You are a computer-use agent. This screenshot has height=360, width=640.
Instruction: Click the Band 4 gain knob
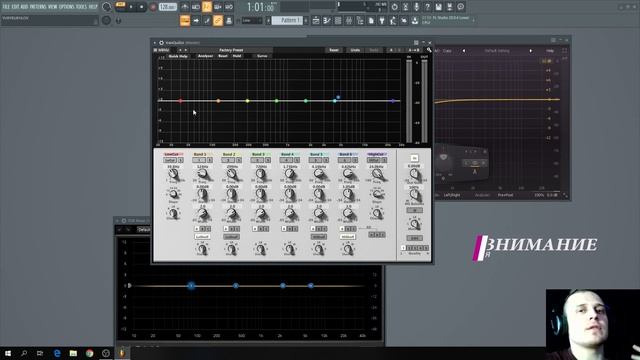click(289, 193)
